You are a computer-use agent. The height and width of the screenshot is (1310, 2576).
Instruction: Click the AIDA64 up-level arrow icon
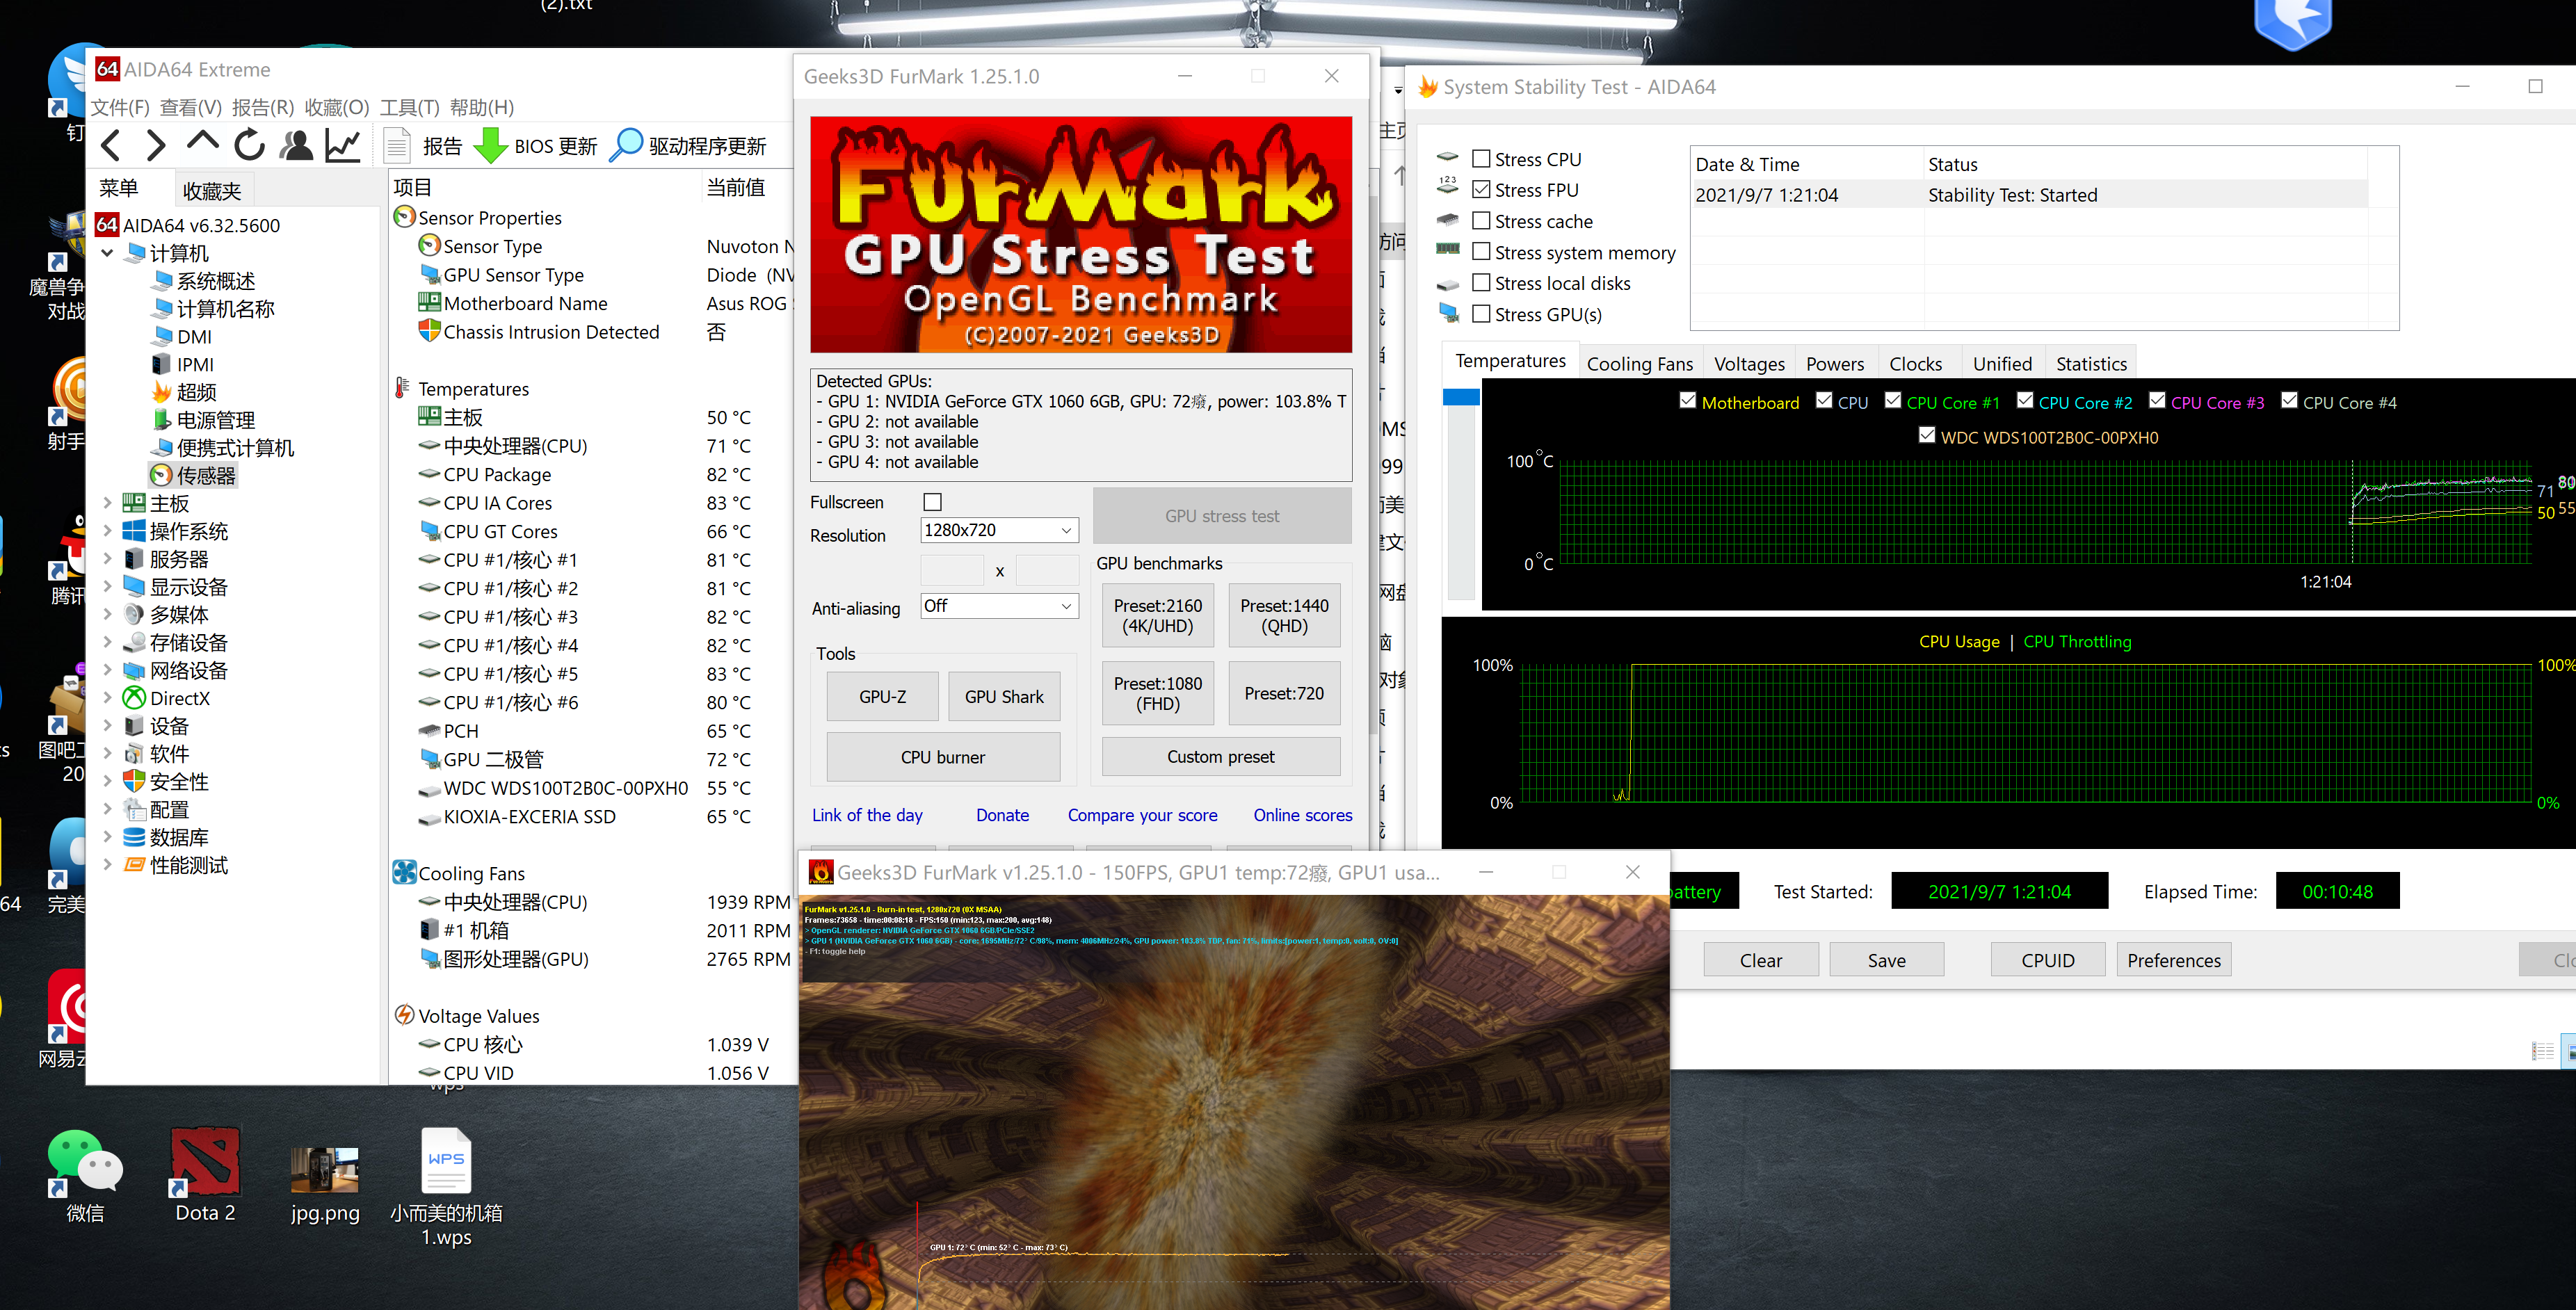point(203,143)
